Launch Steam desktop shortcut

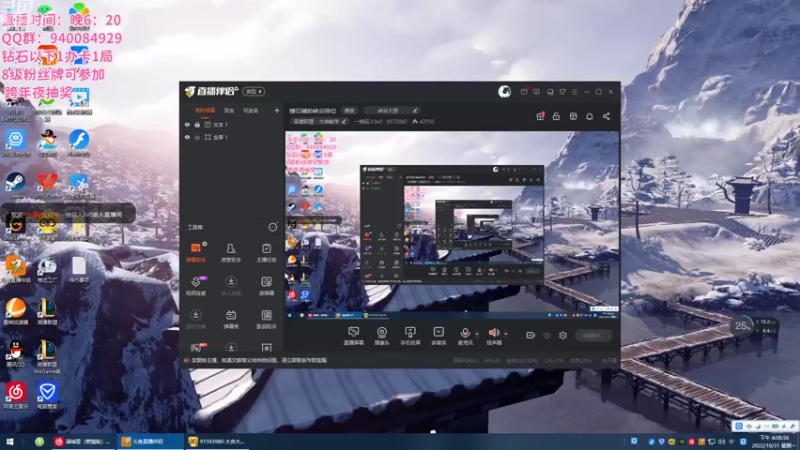15,186
